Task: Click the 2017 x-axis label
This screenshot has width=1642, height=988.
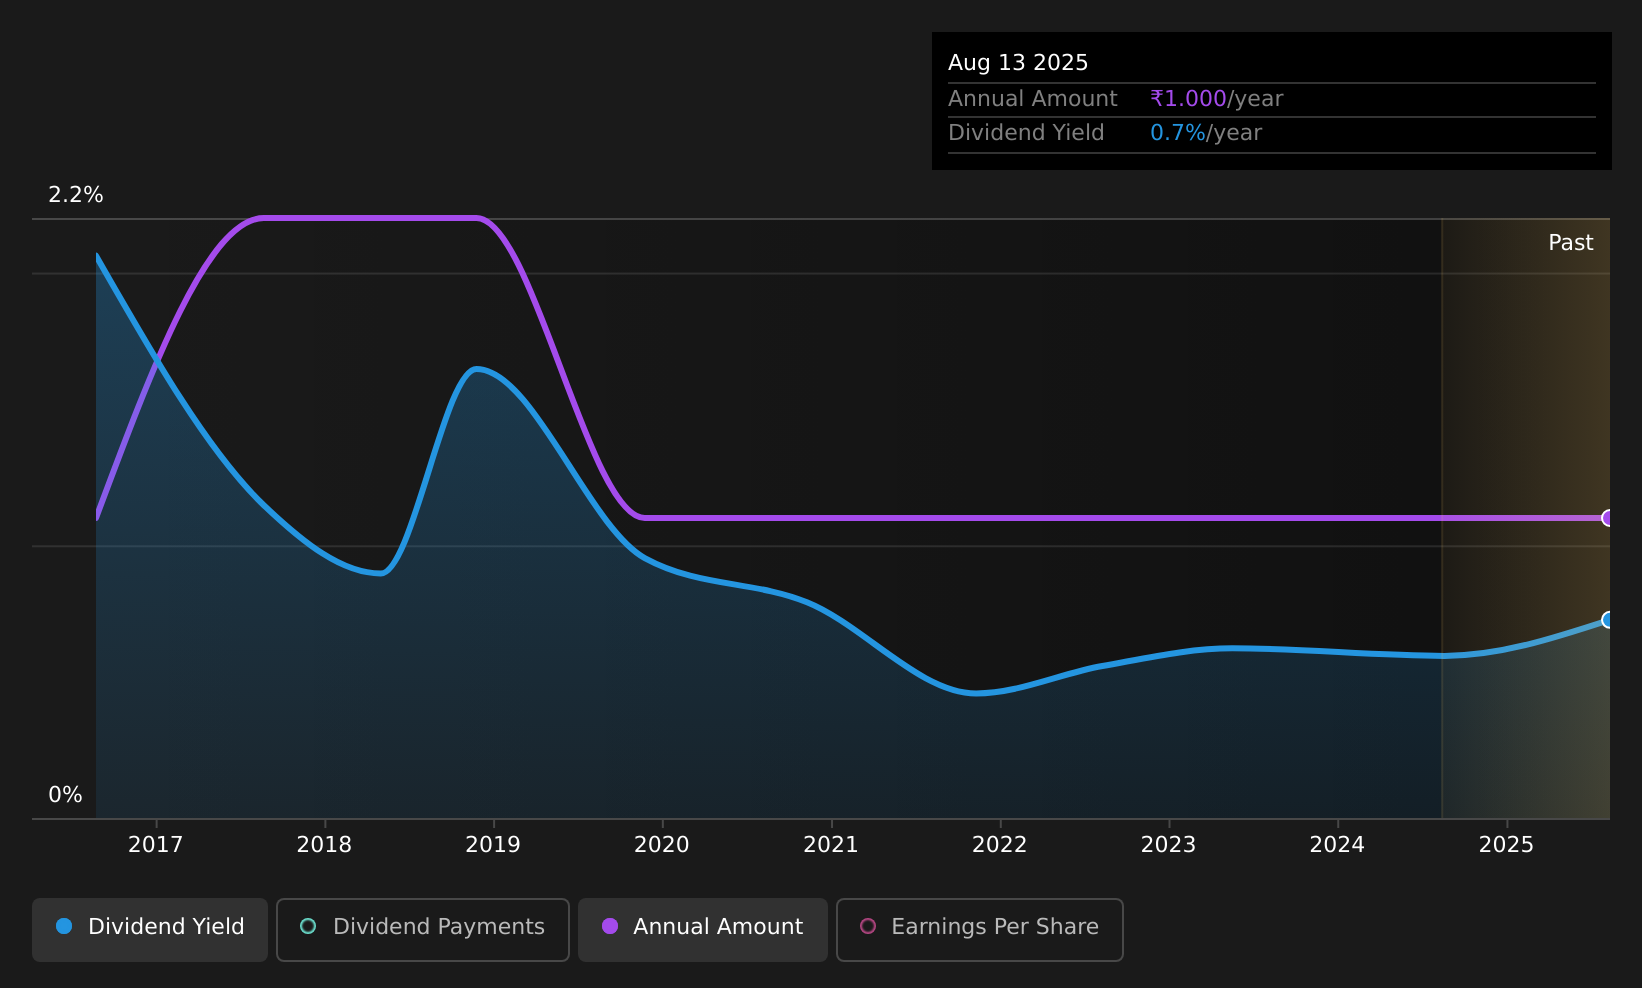Action: click(x=156, y=845)
